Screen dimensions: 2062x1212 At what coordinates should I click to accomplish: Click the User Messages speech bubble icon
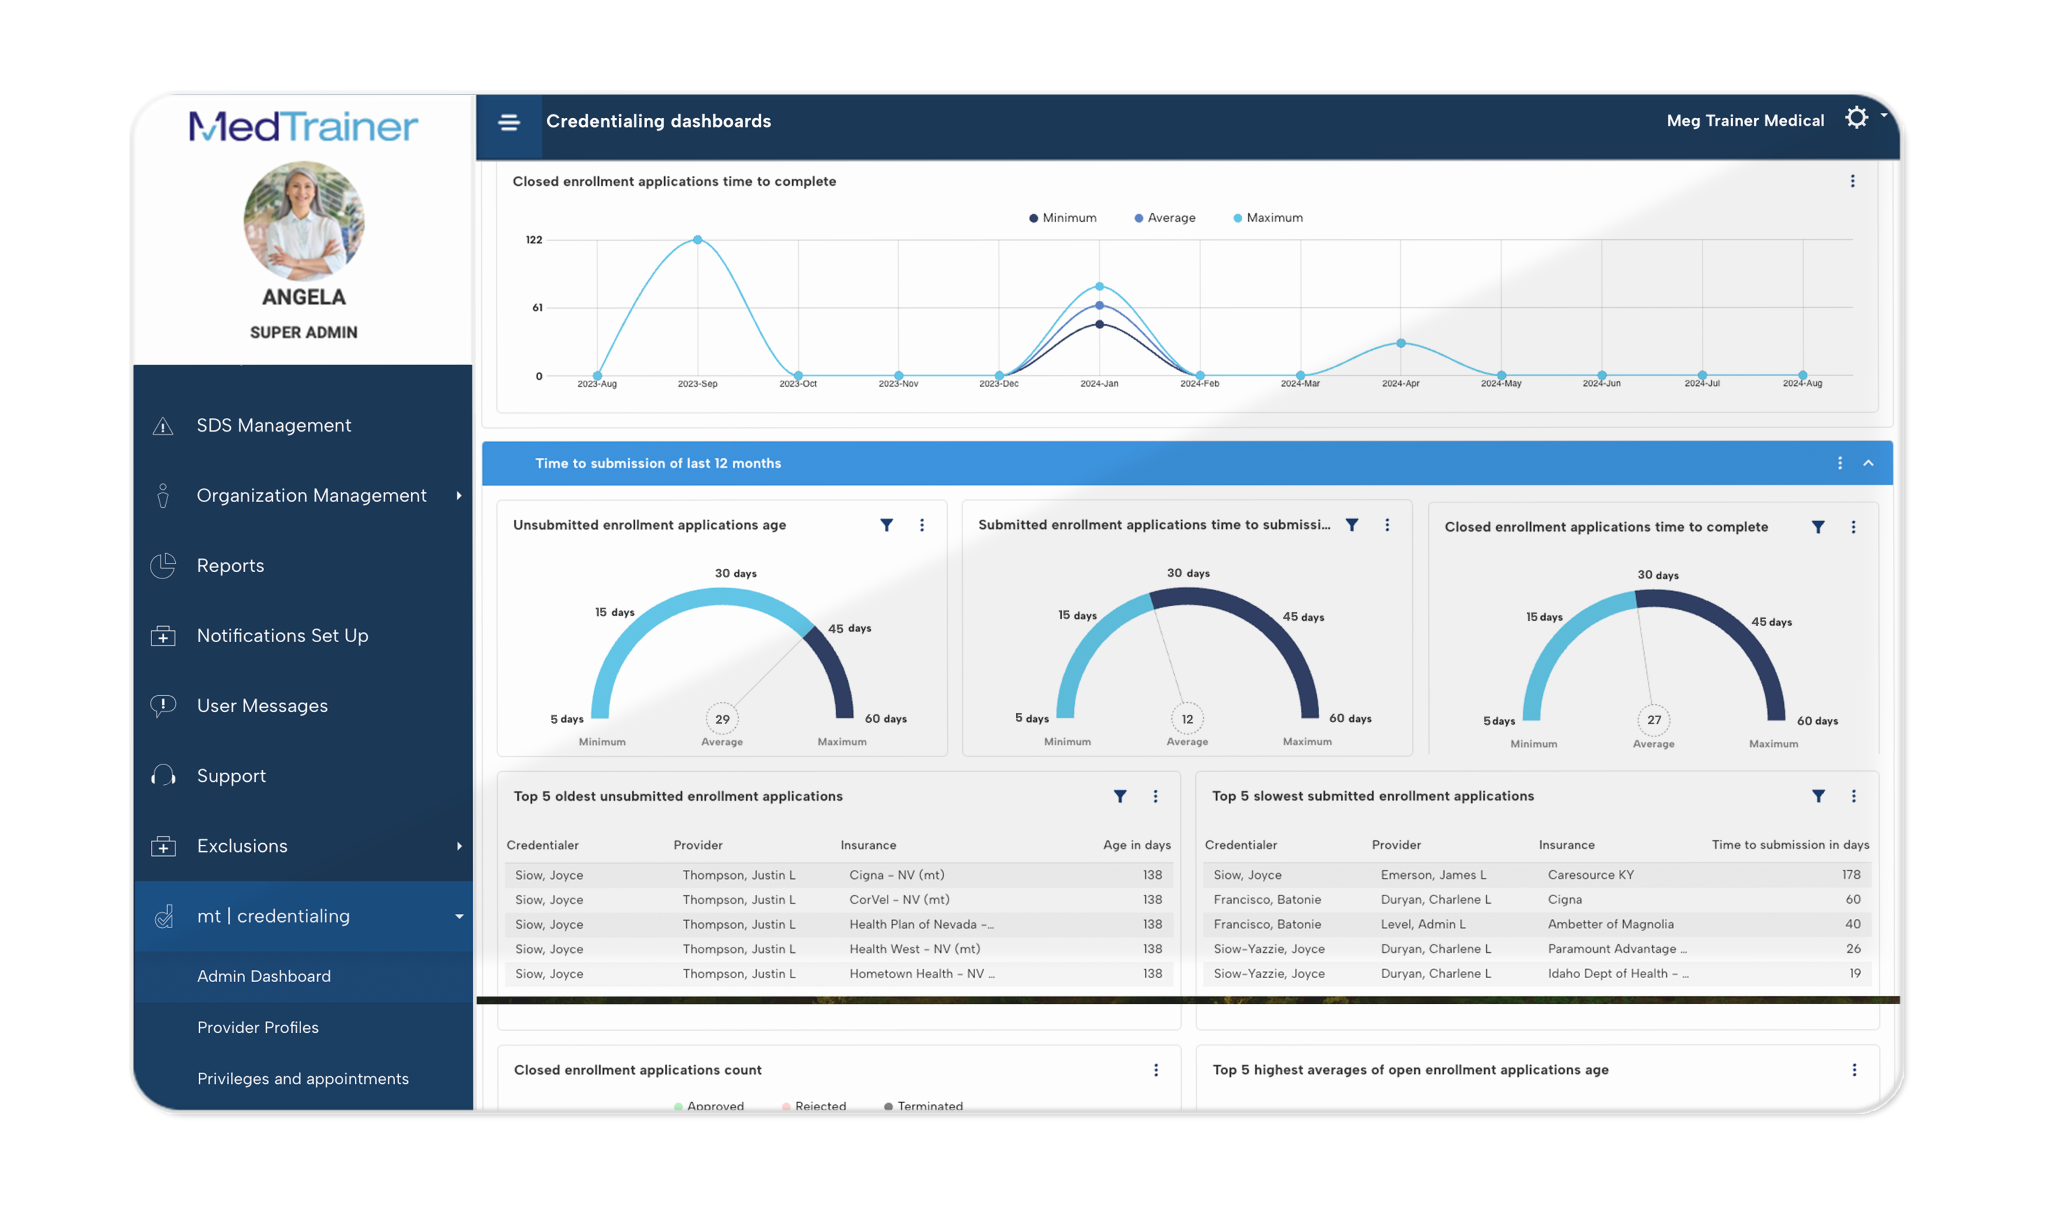pyautogui.click(x=163, y=705)
